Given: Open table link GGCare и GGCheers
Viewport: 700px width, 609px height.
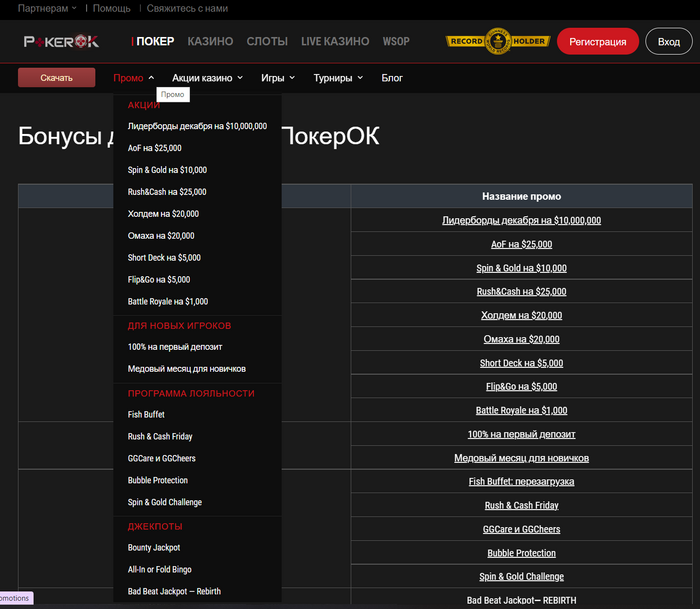Looking at the screenshot, I should coord(521,529).
